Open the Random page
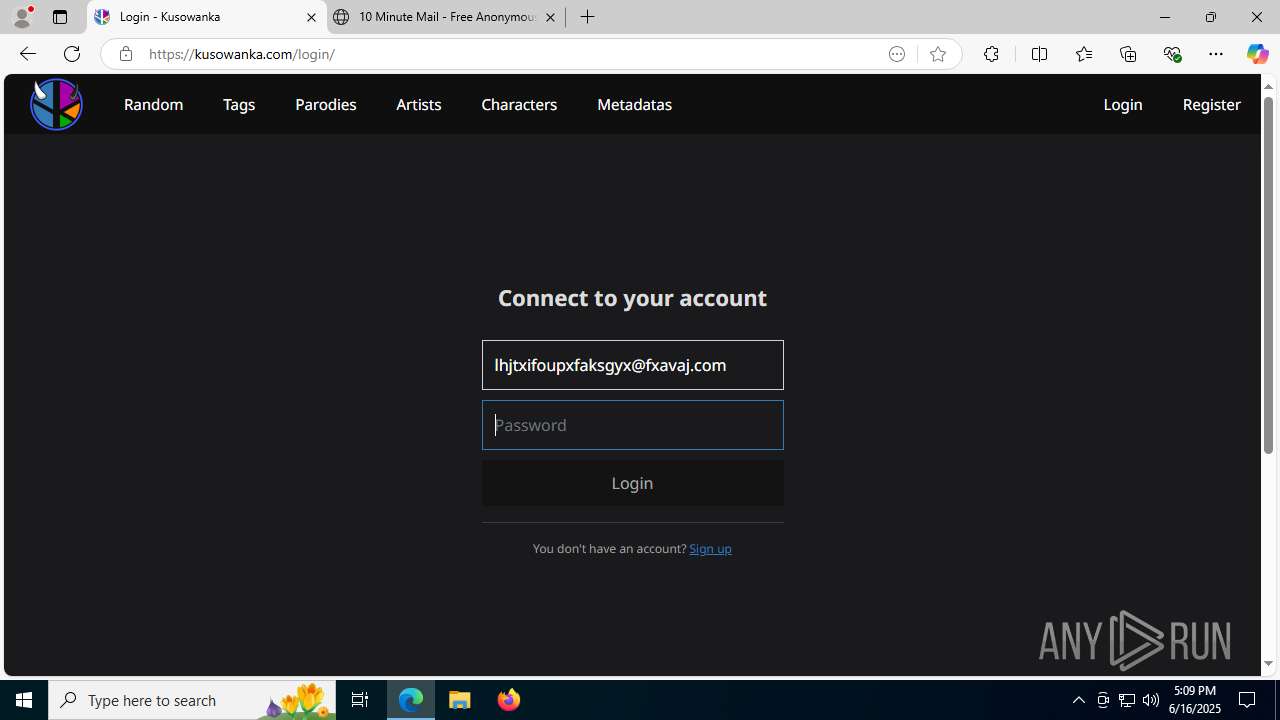Image resolution: width=1280 pixels, height=720 pixels. pos(153,104)
